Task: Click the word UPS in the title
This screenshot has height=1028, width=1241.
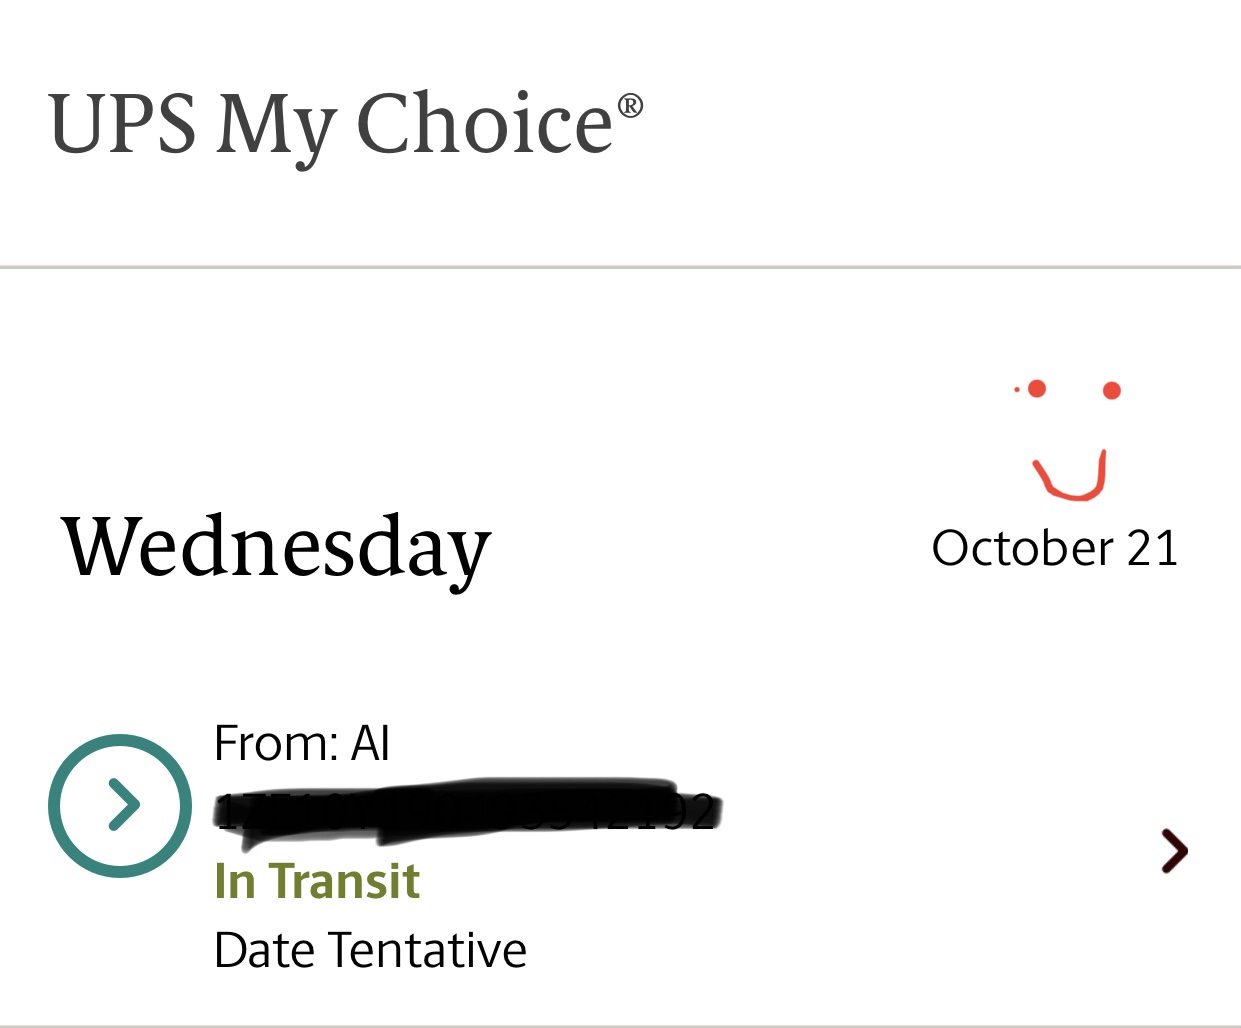Action: [x=122, y=124]
